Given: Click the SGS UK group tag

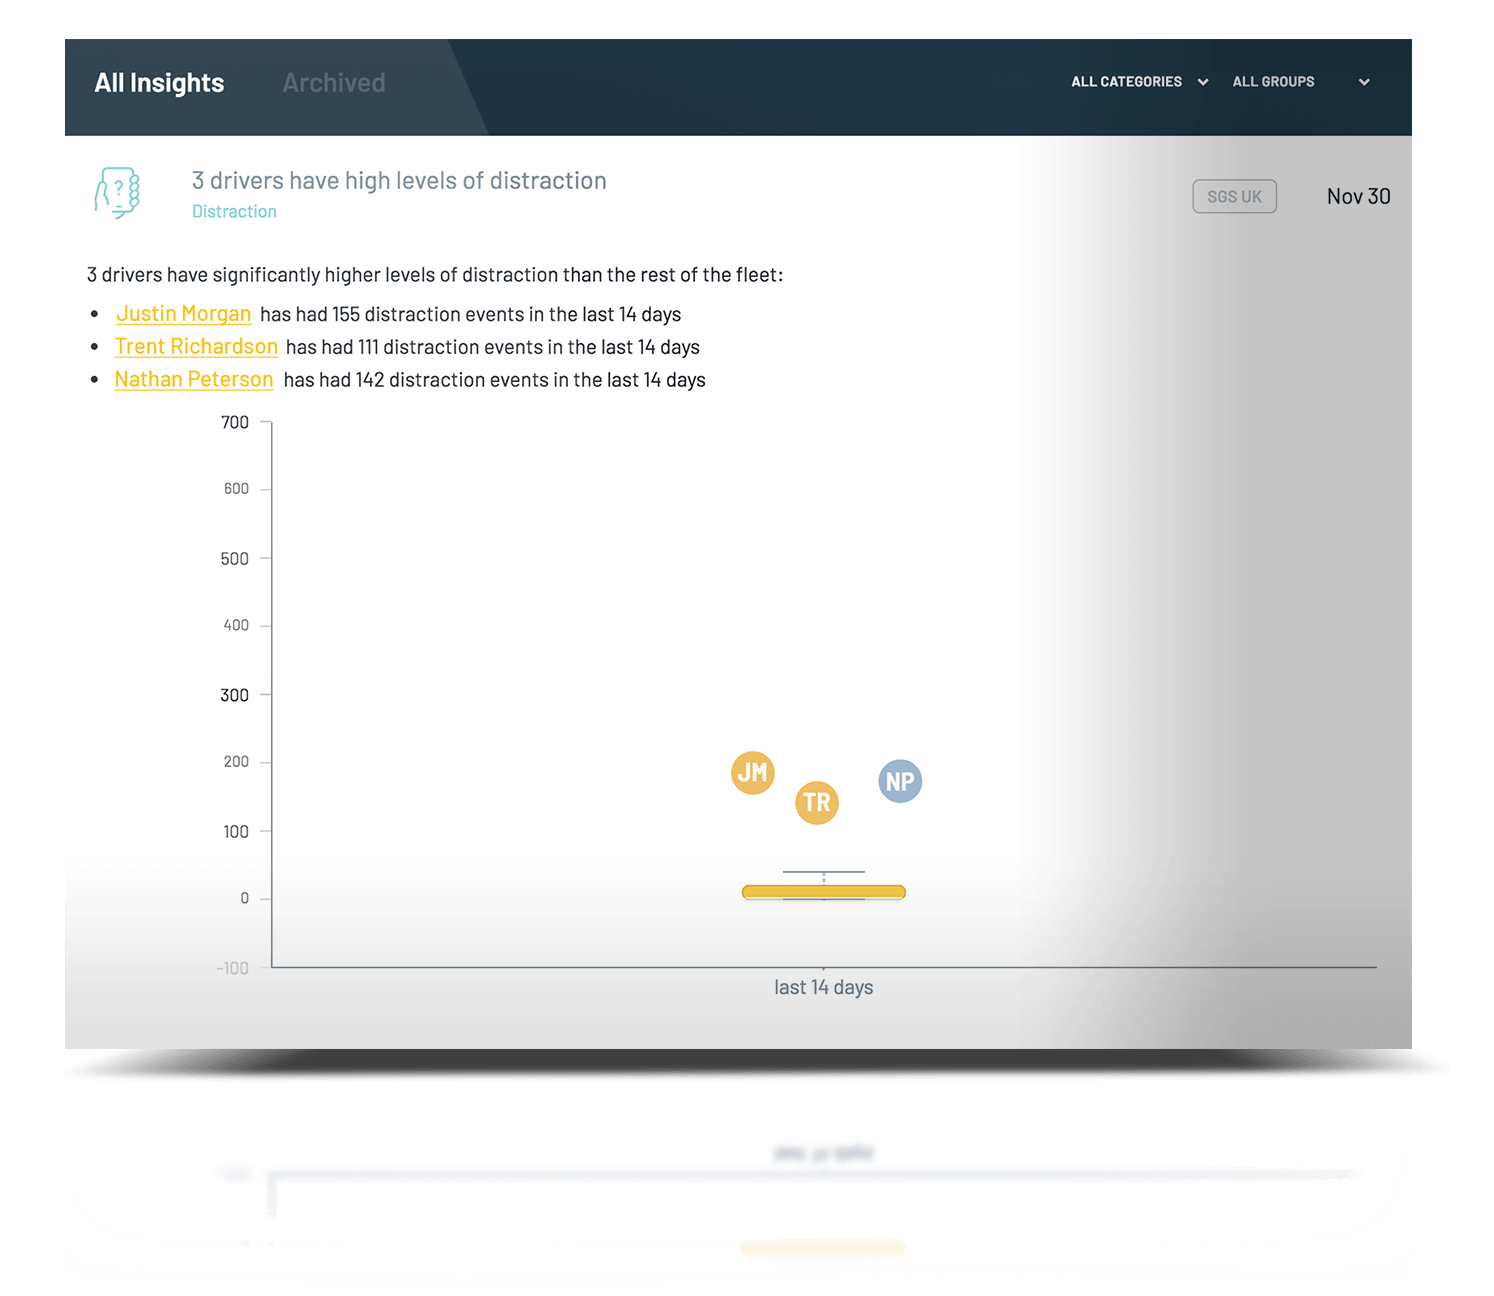Looking at the screenshot, I should (x=1234, y=197).
